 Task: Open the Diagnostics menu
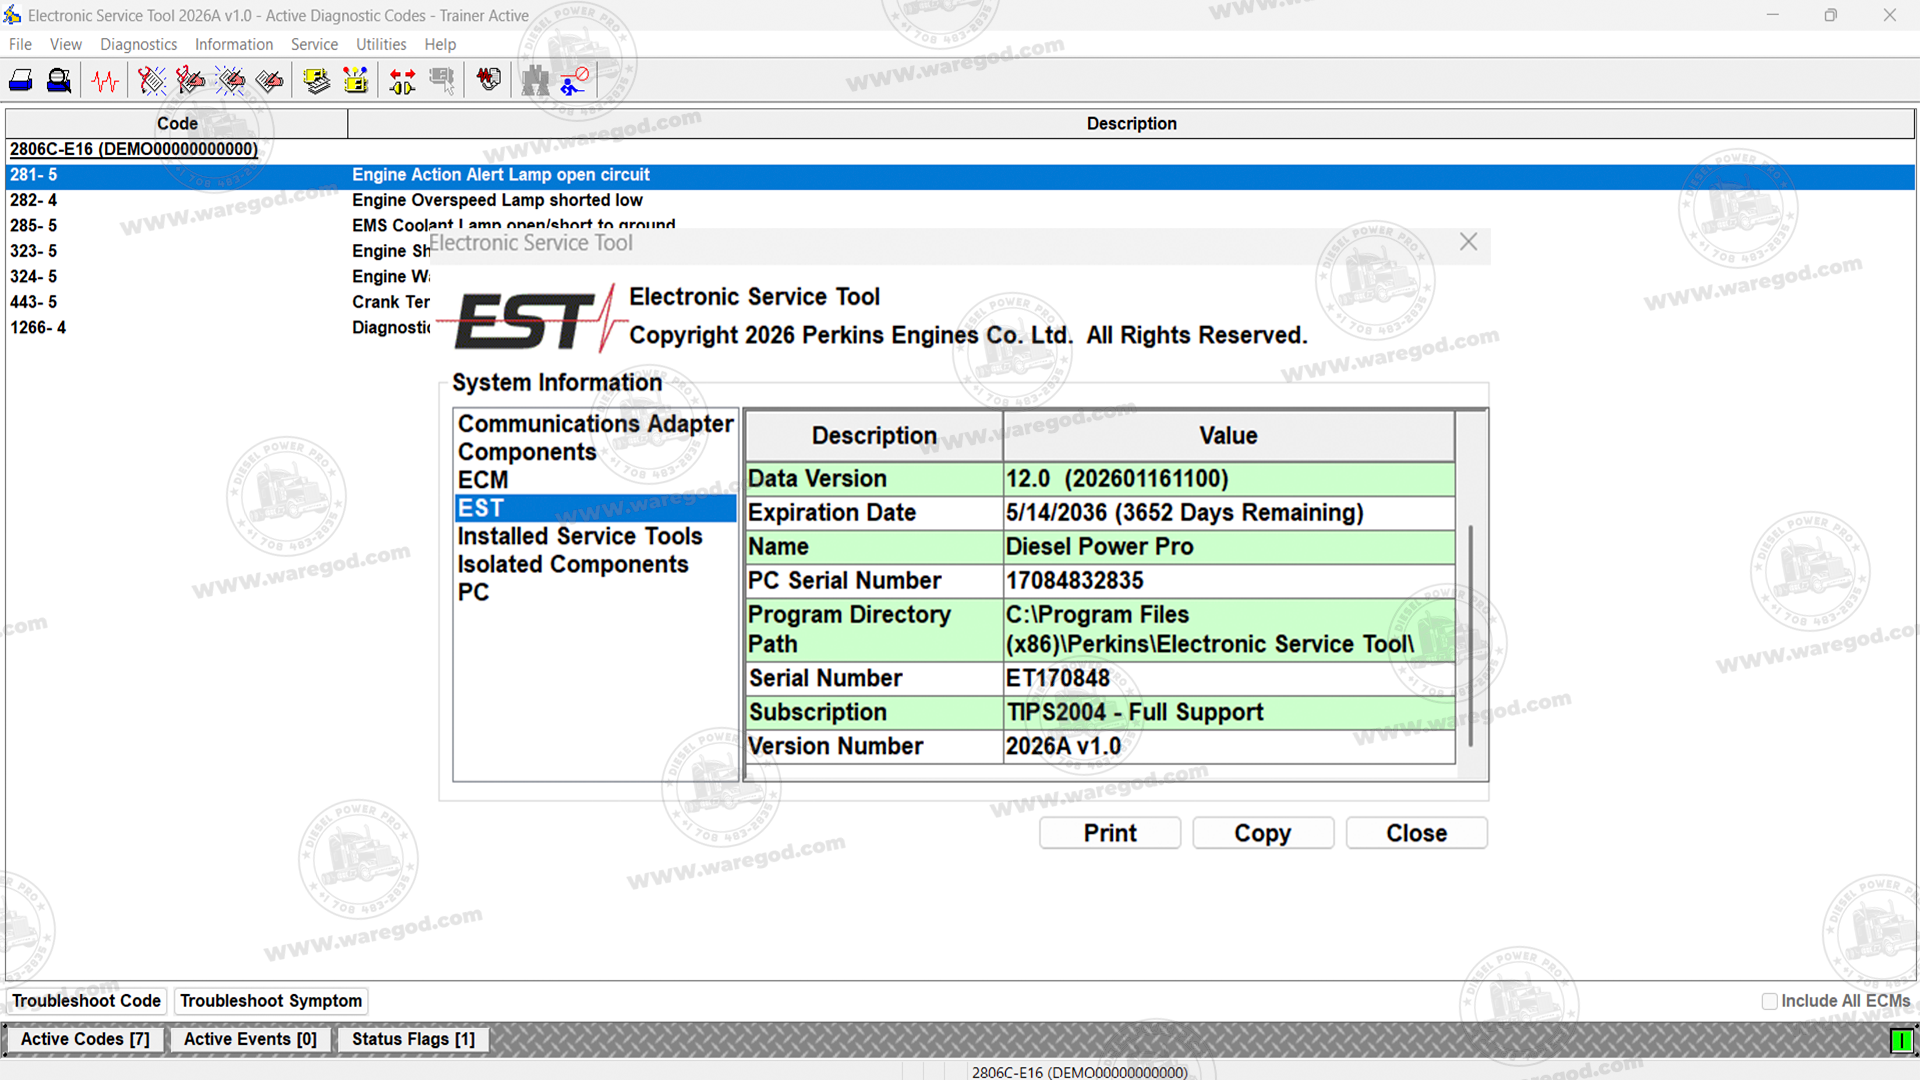138,44
